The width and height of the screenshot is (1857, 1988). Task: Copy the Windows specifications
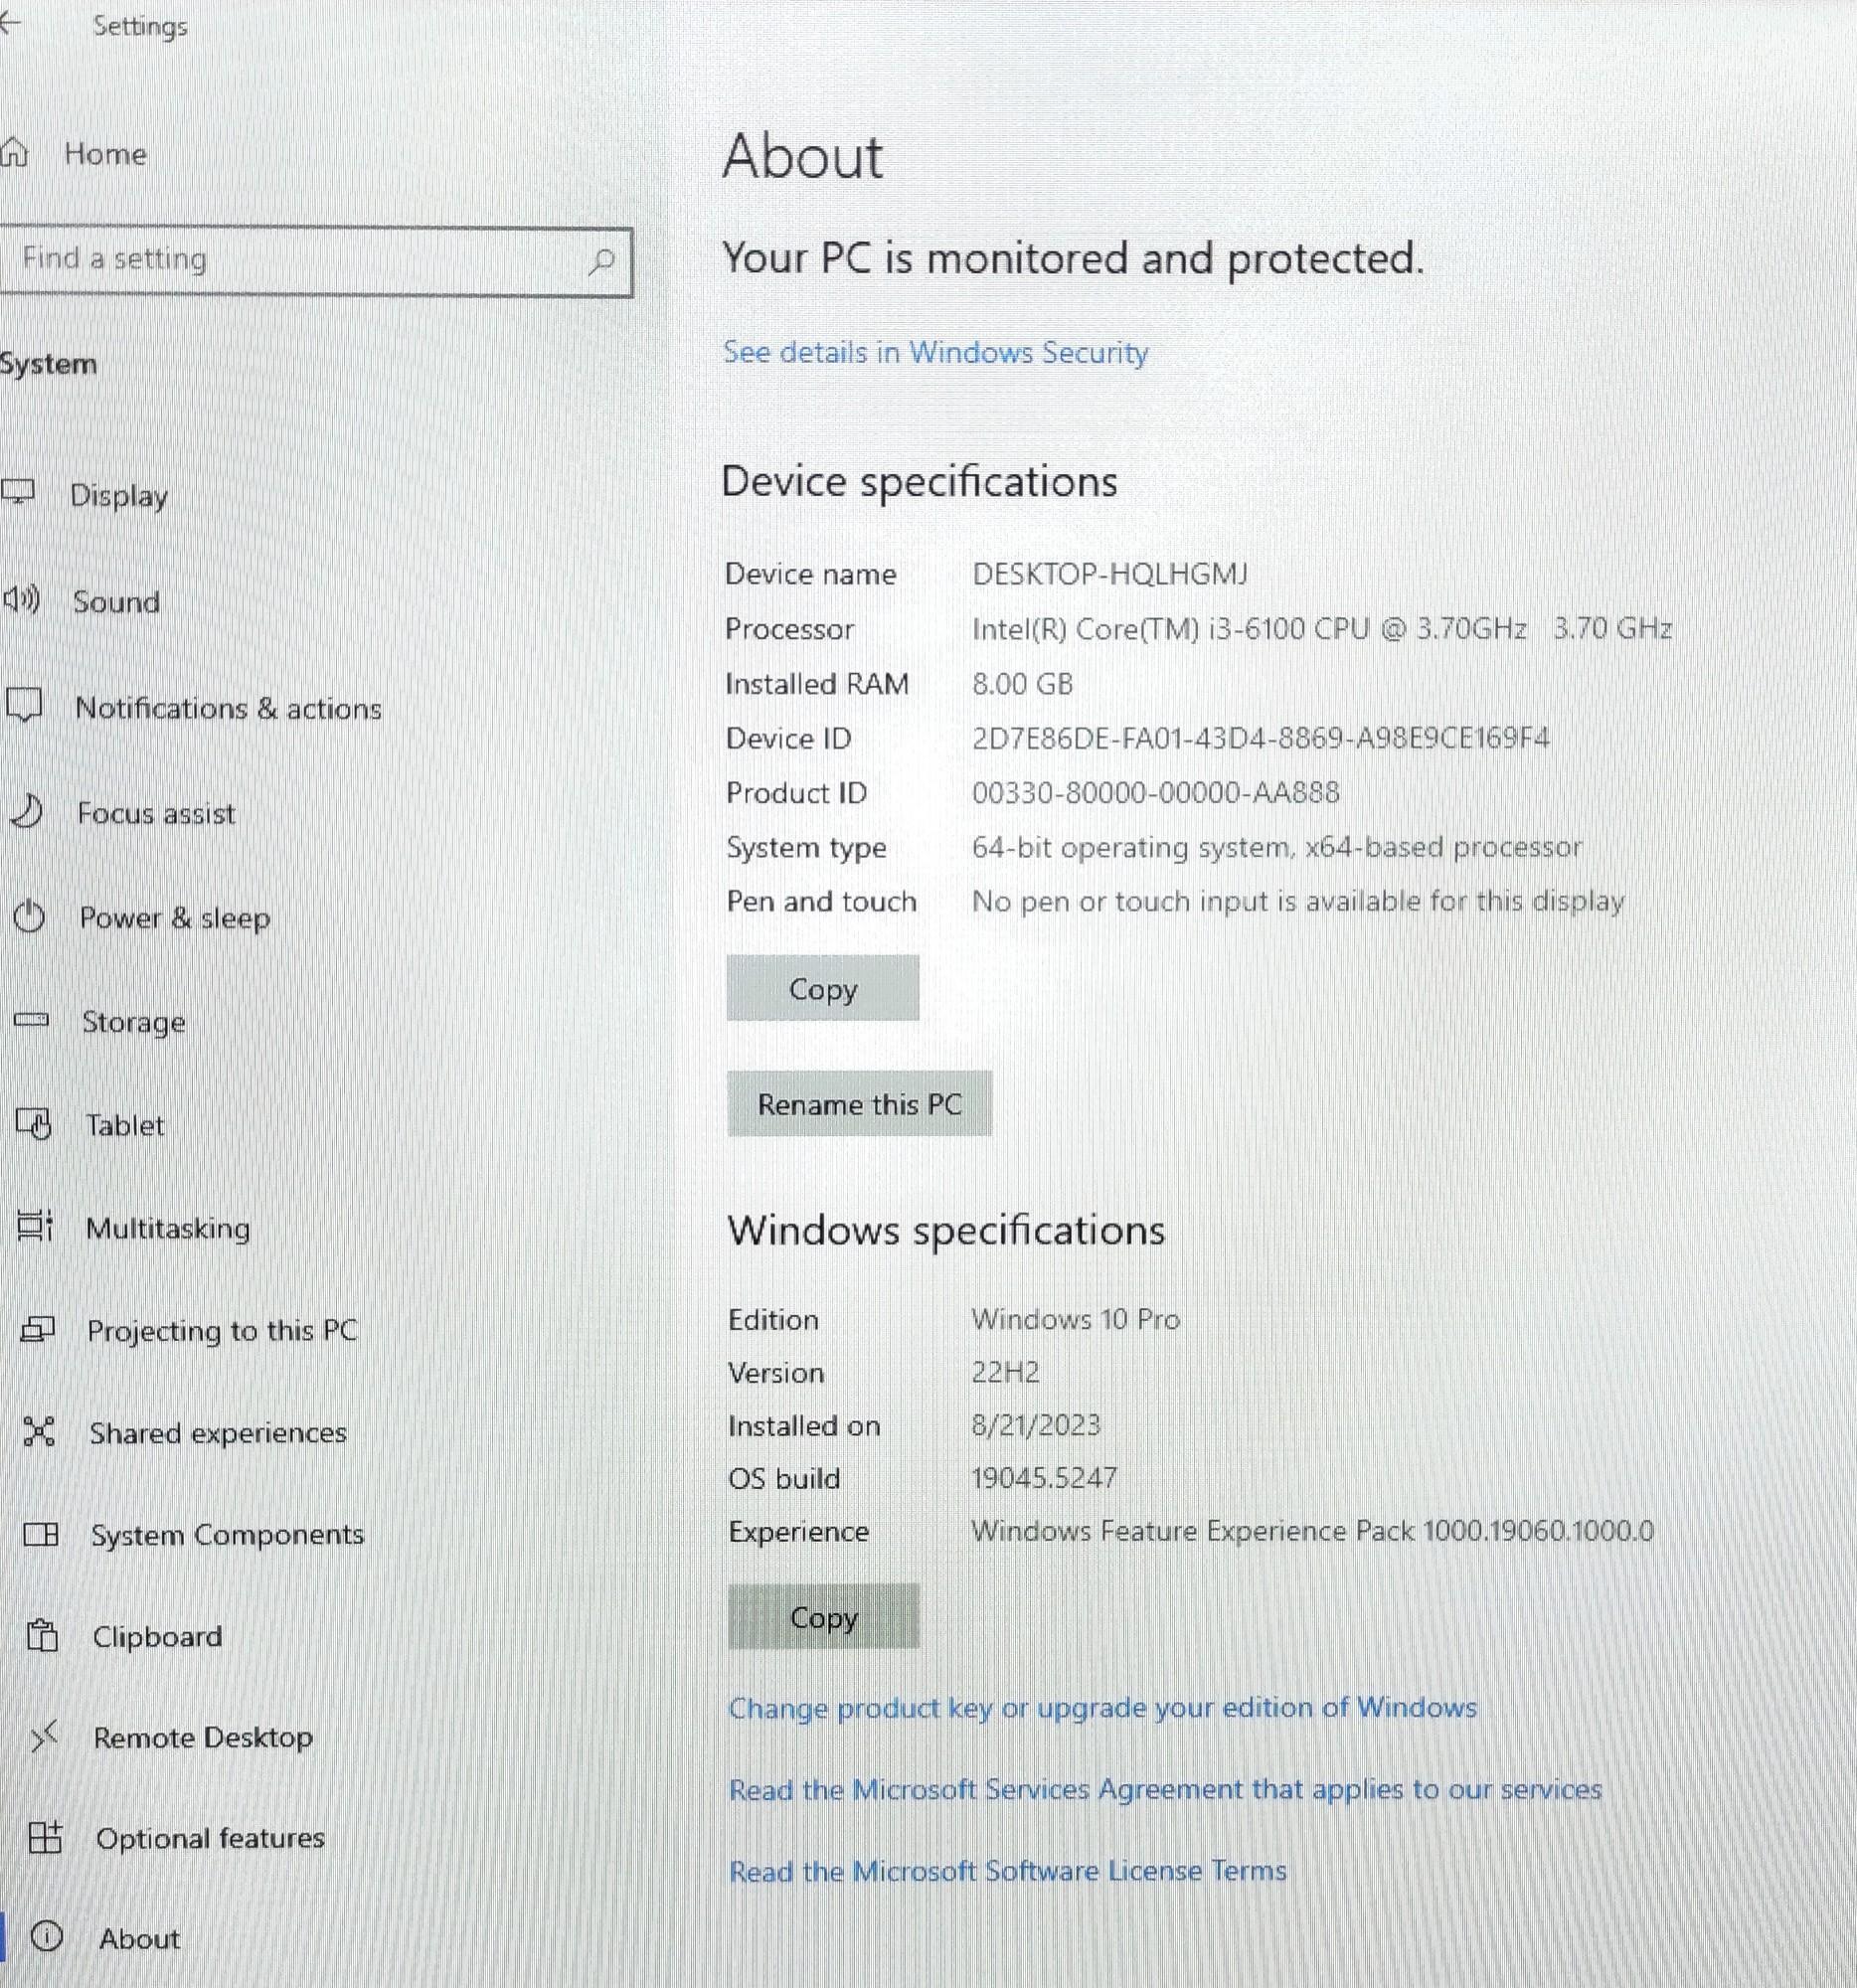click(823, 1616)
